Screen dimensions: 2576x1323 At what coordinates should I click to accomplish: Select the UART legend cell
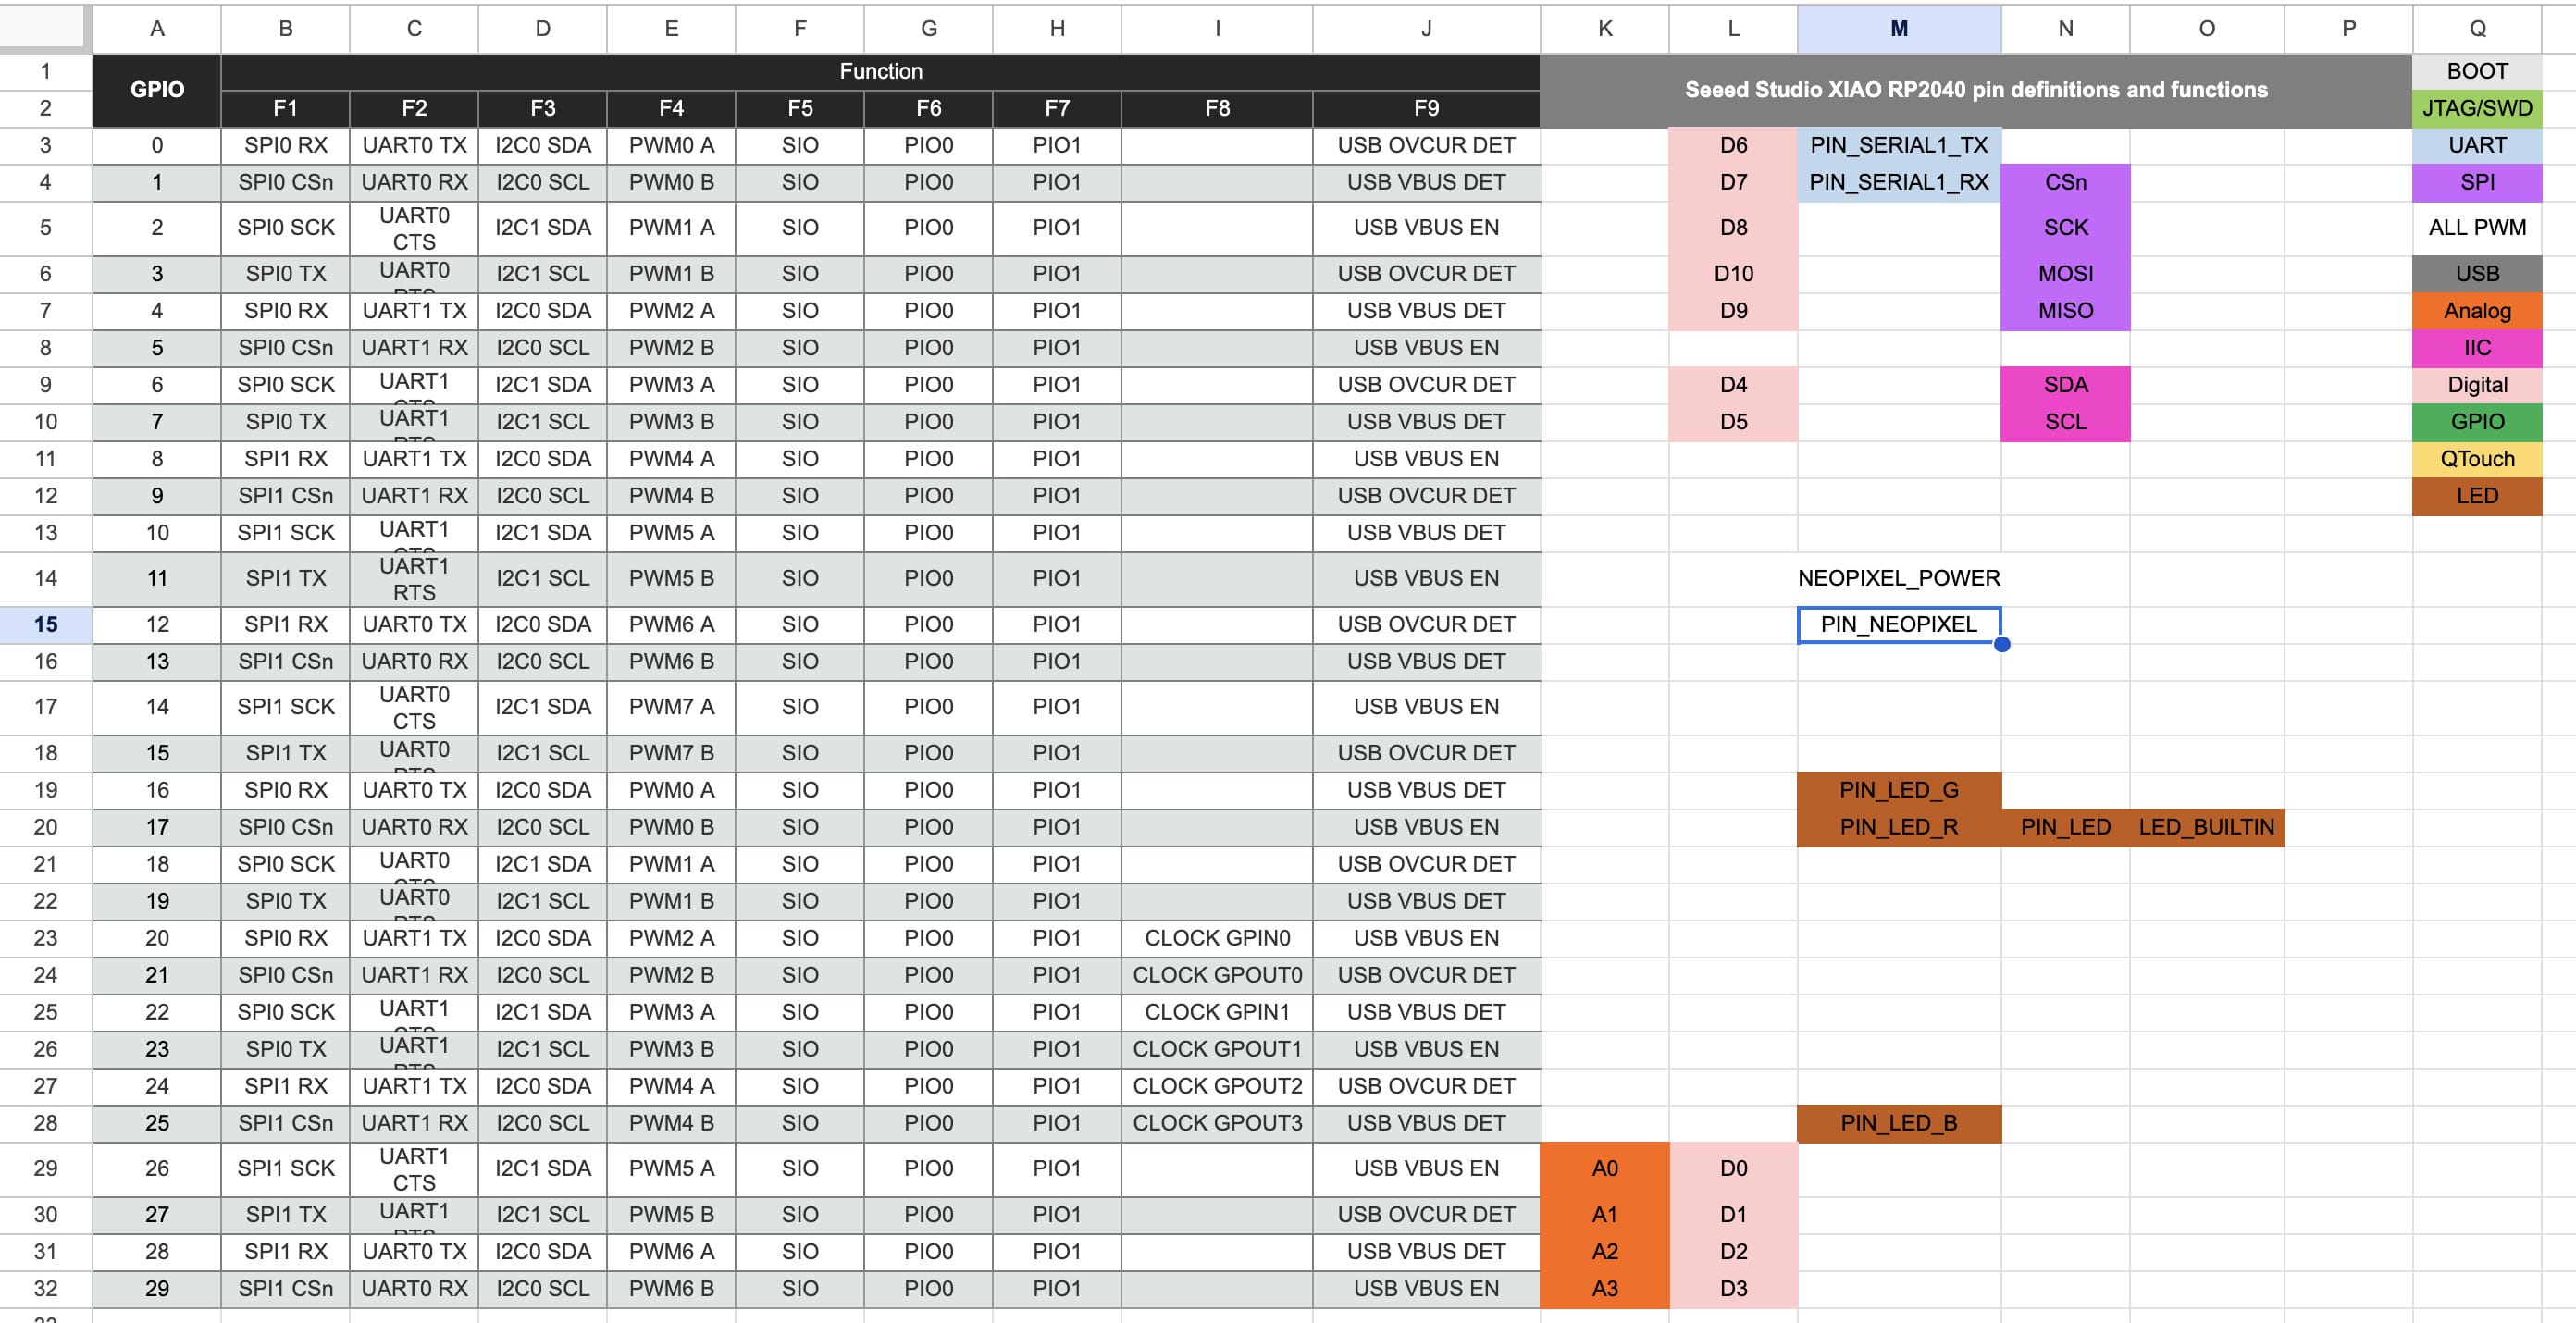2477,146
